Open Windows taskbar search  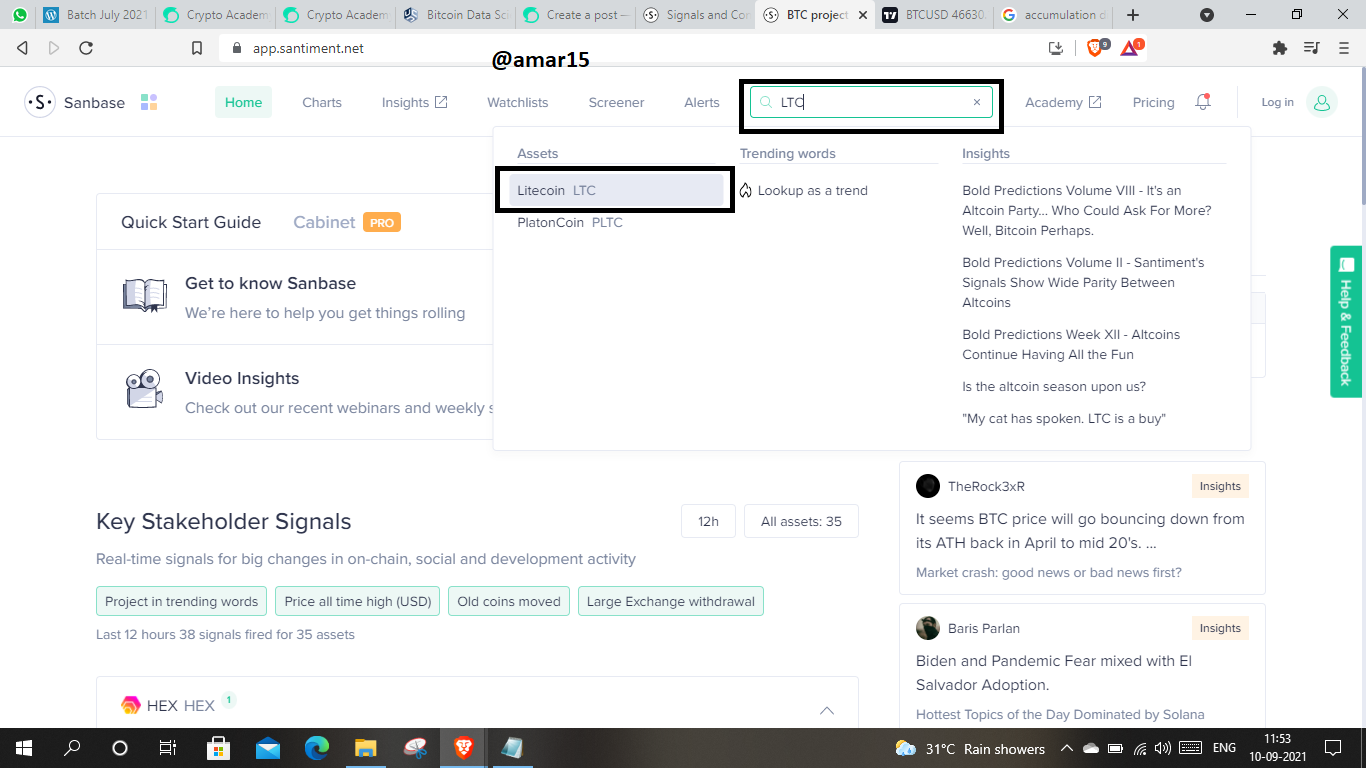pos(72,748)
